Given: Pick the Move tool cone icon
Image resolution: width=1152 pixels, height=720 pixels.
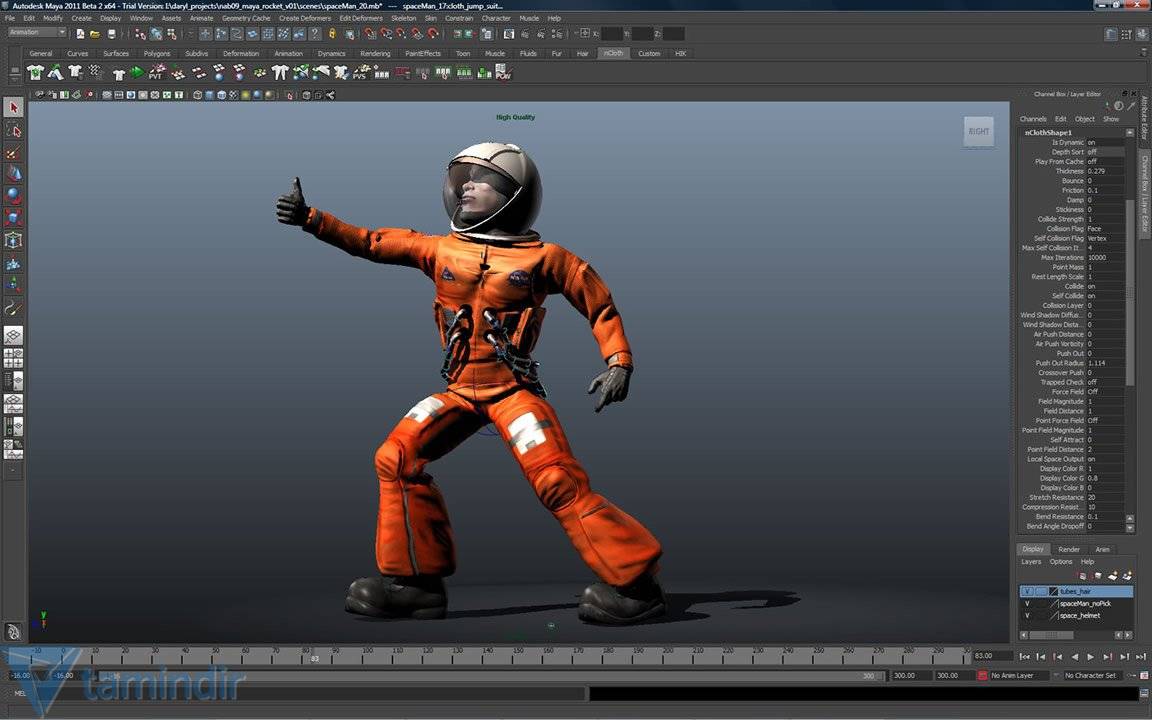Looking at the screenshot, I should pos(13,174).
